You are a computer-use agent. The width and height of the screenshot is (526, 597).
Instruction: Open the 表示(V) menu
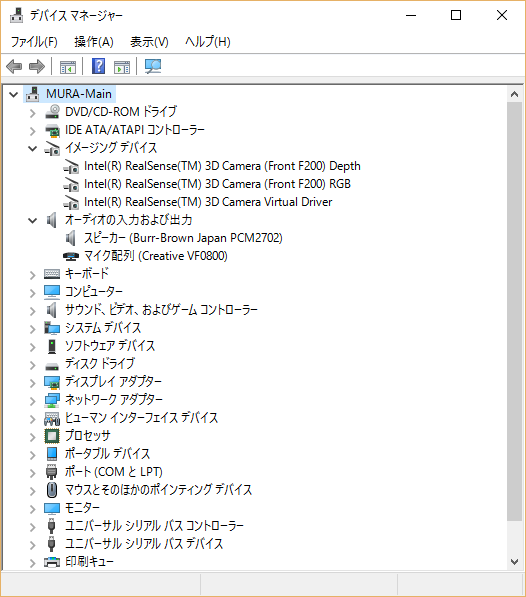[x=149, y=42]
